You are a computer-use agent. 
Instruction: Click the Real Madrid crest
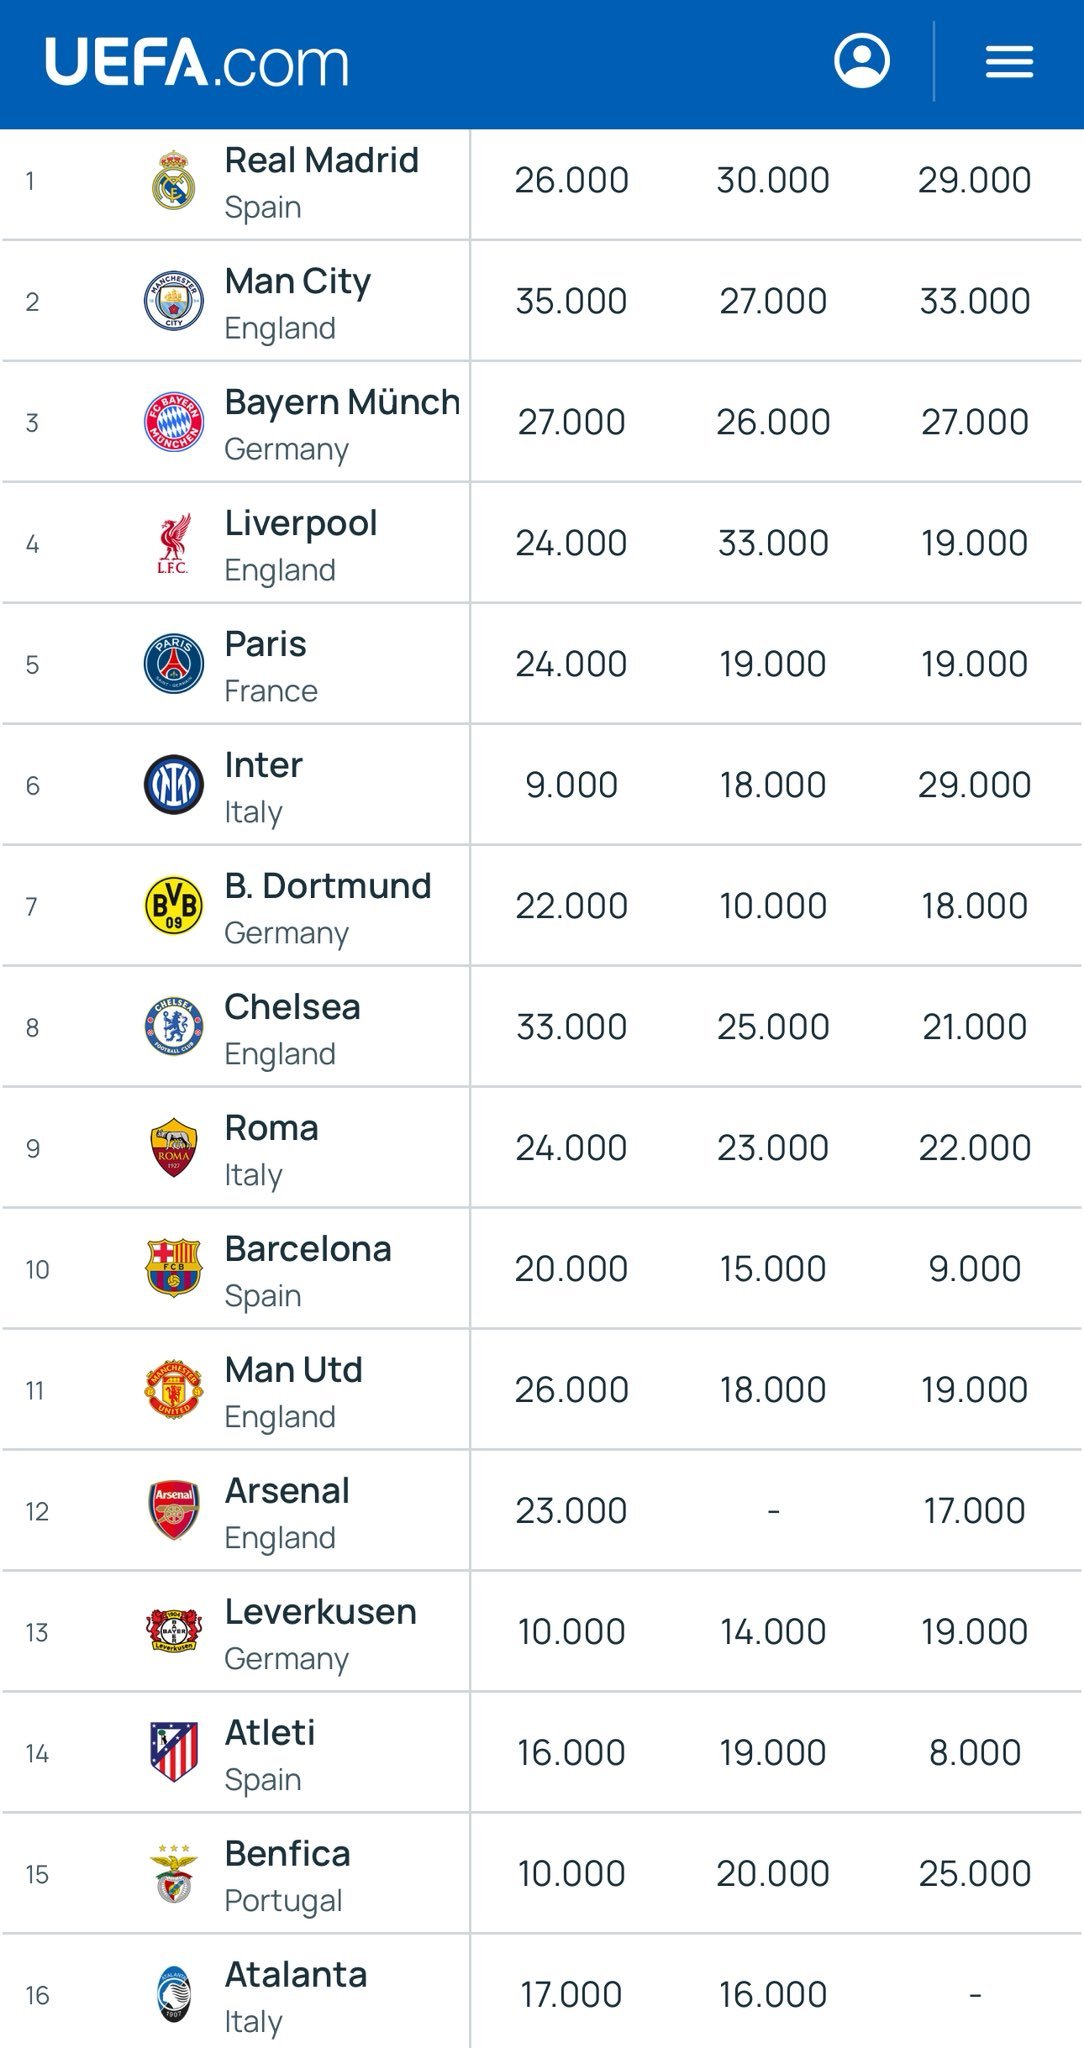tap(174, 180)
